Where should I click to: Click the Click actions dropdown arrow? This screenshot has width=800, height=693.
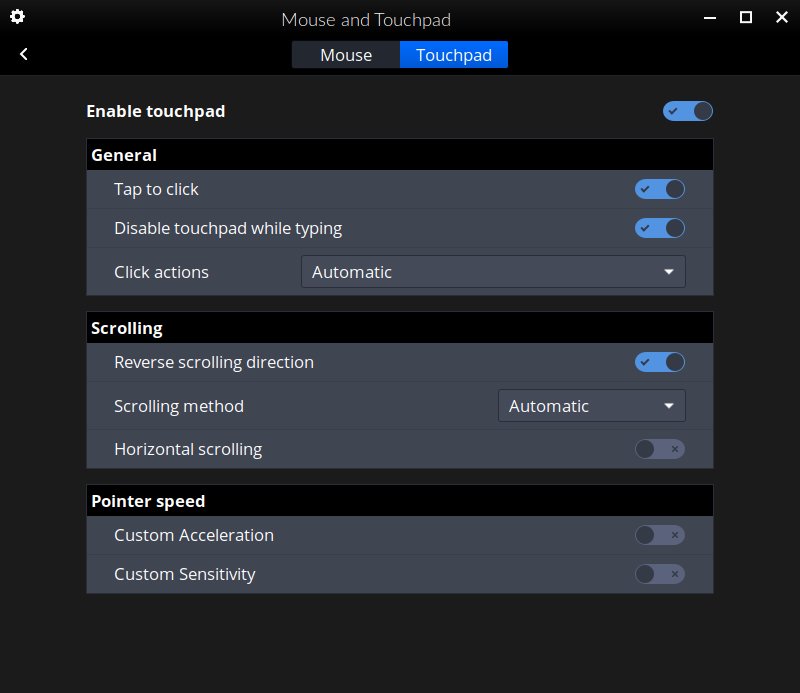coord(669,272)
